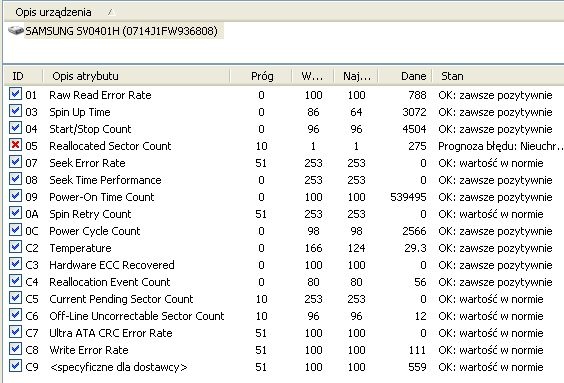Screen dimensions: 564x383
Task: Toggle checkbox for Spin Retry Count
Action: pos(15,213)
